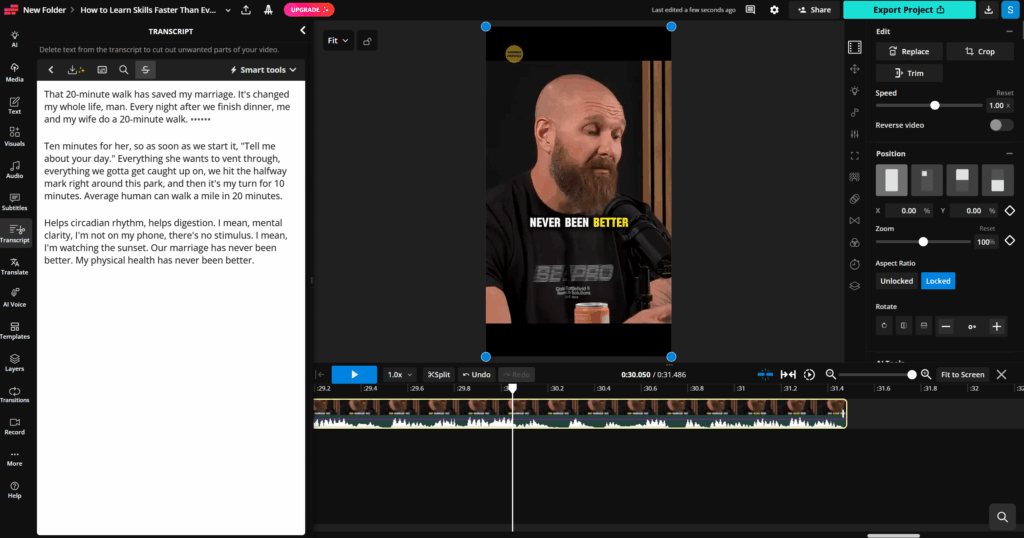The height and width of the screenshot is (538, 1024).
Task: Zoom in the timeline with plus magnifier
Action: pos(925,375)
